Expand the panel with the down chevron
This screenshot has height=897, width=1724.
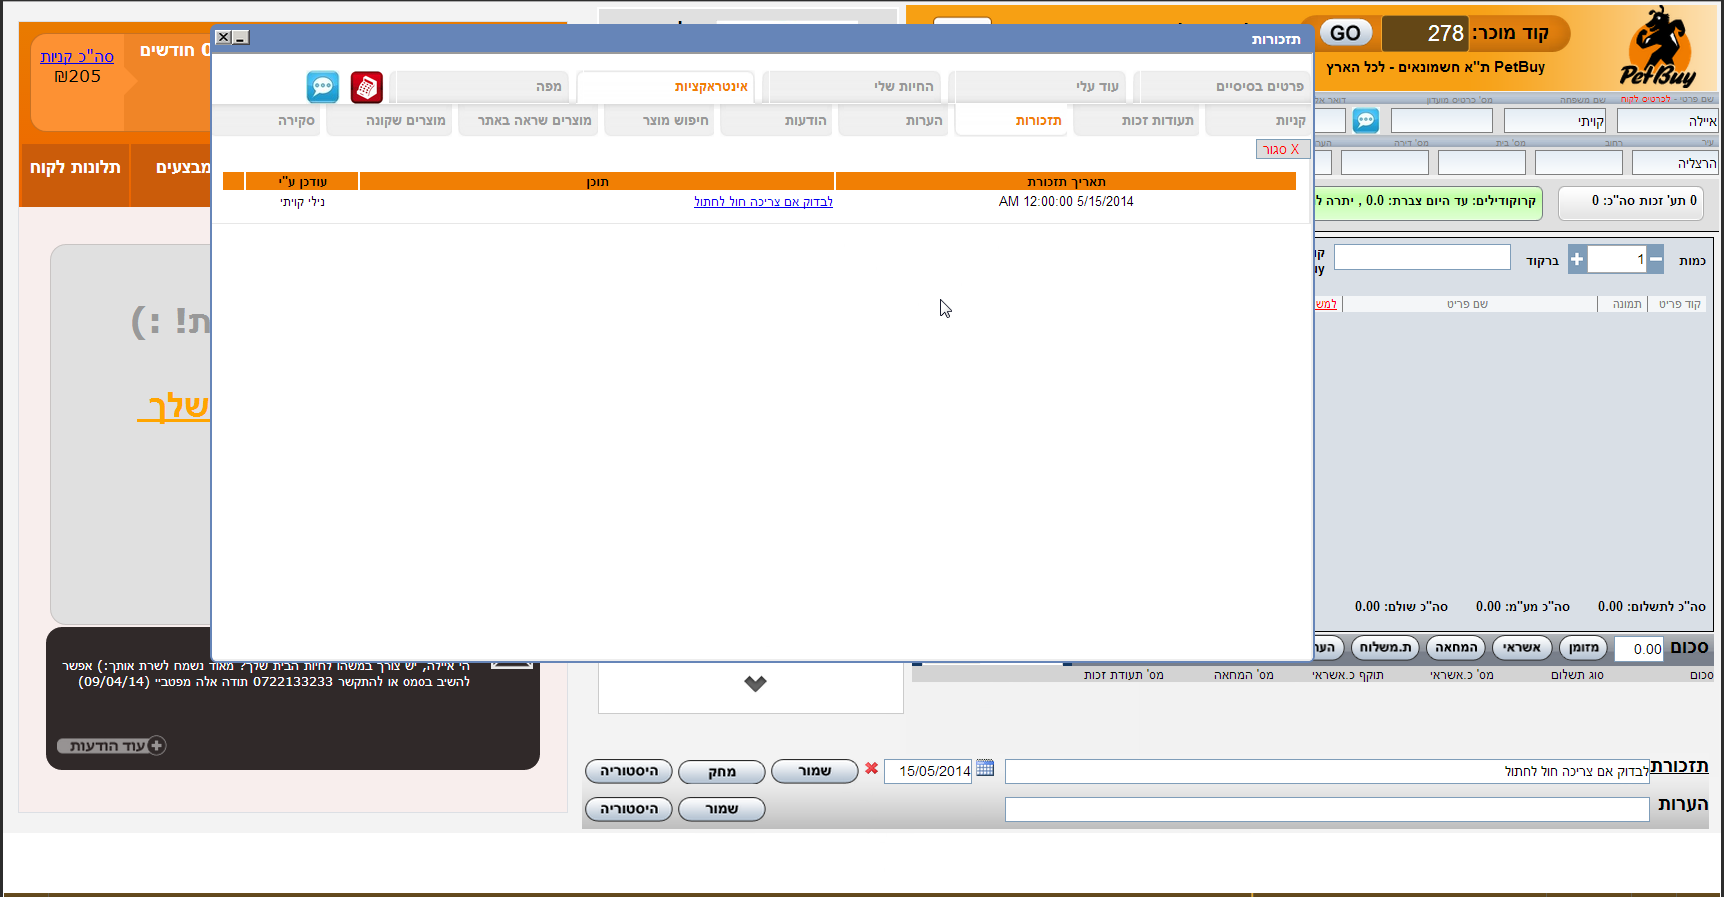click(755, 684)
